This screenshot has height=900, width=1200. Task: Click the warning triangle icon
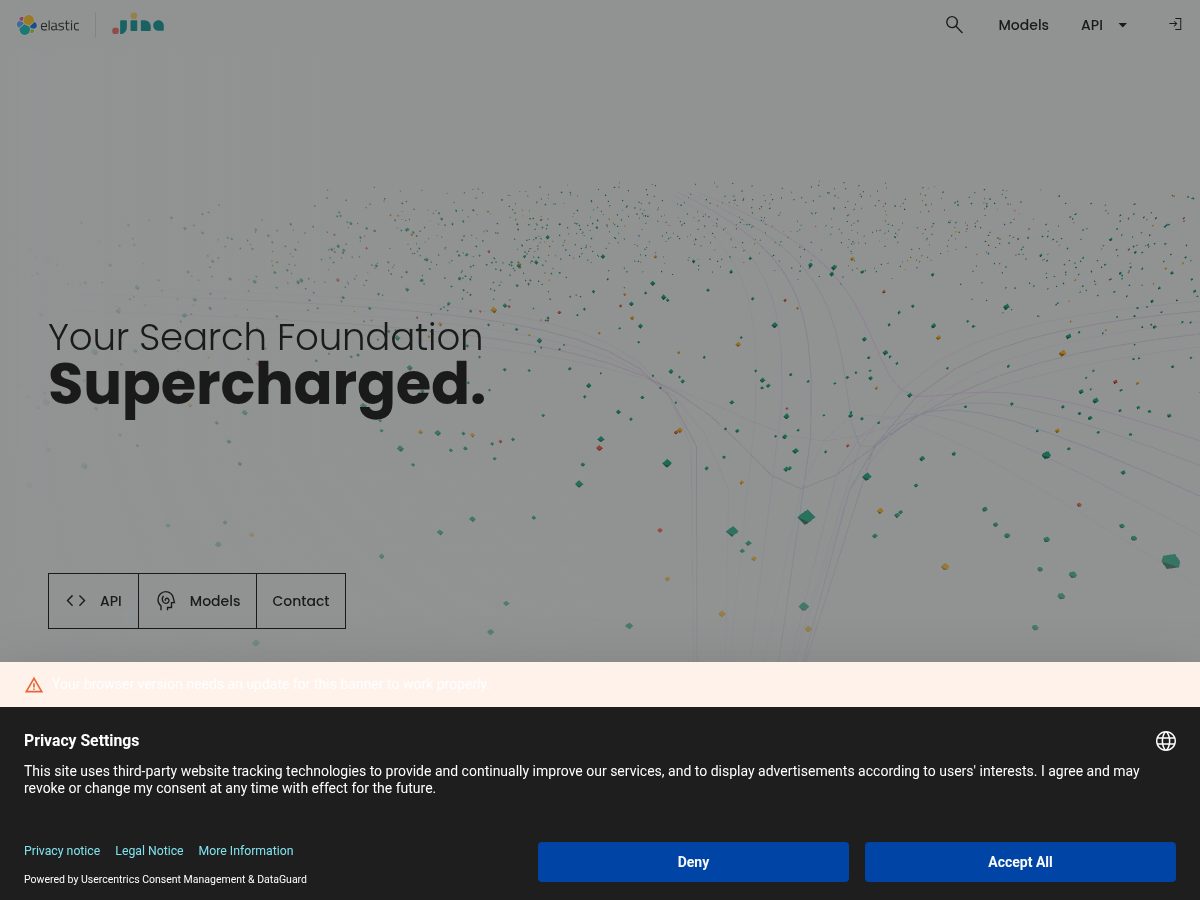pos(34,685)
